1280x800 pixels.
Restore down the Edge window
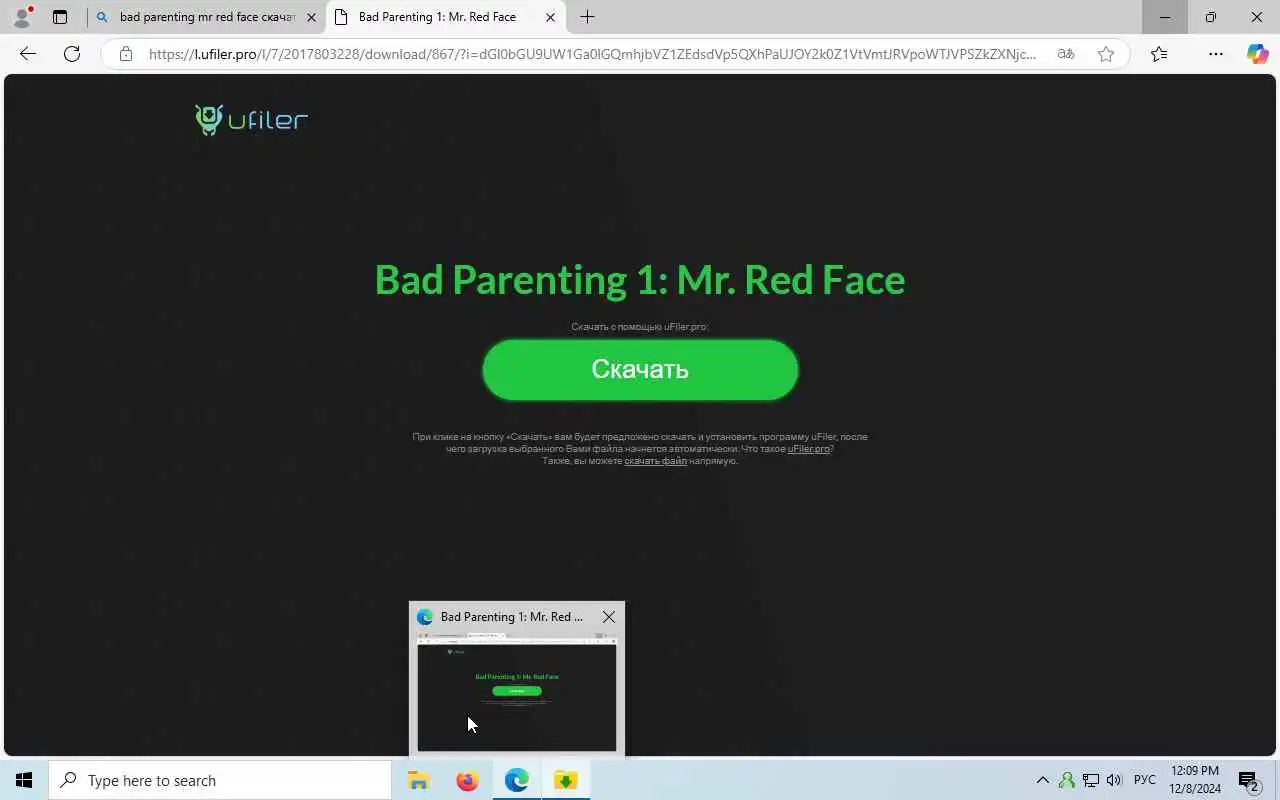pyautogui.click(x=1211, y=17)
